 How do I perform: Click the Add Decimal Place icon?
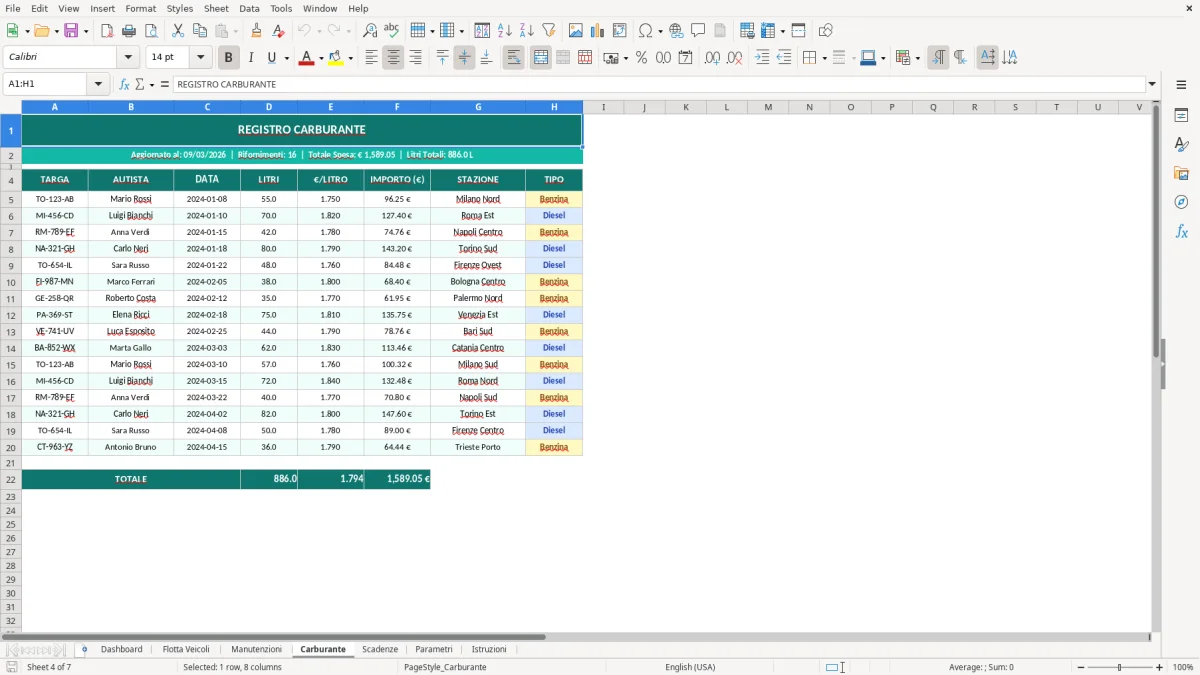click(712, 58)
